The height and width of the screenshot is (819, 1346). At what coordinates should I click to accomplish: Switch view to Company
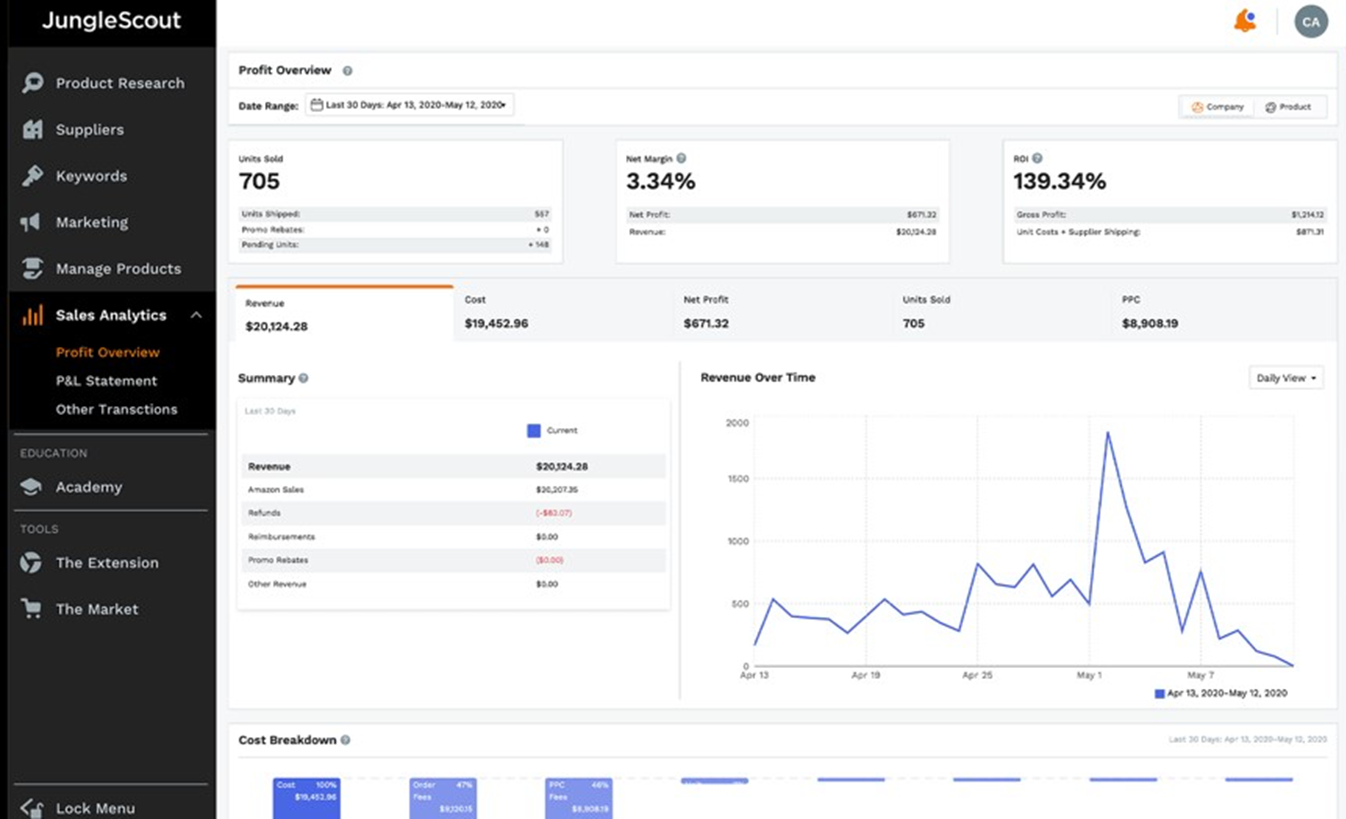click(1217, 107)
